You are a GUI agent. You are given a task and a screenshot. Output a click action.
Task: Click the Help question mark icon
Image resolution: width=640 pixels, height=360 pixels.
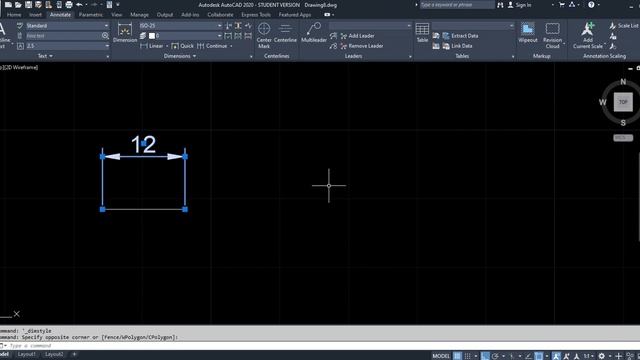tap(591, 5)
